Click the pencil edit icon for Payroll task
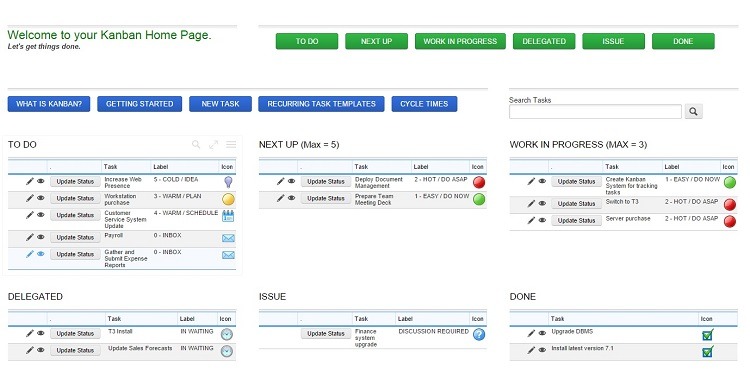This screenshot has height=379, width=750. click(x=30, y=237)
